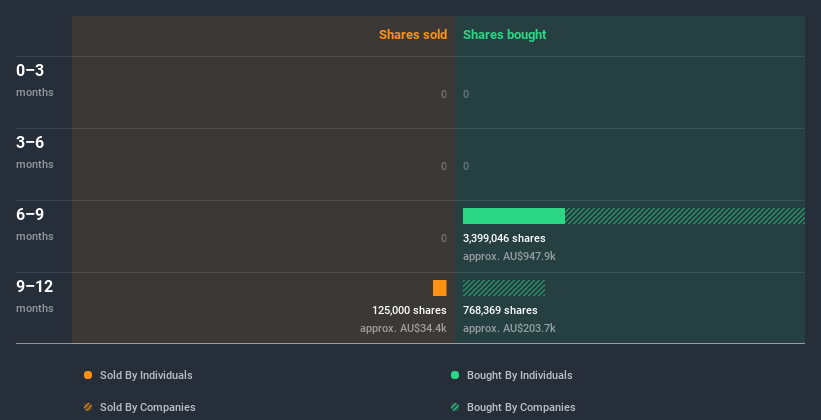
Task: Click the bought zero in 3–6 months row
Action: [x=466, y=166]
